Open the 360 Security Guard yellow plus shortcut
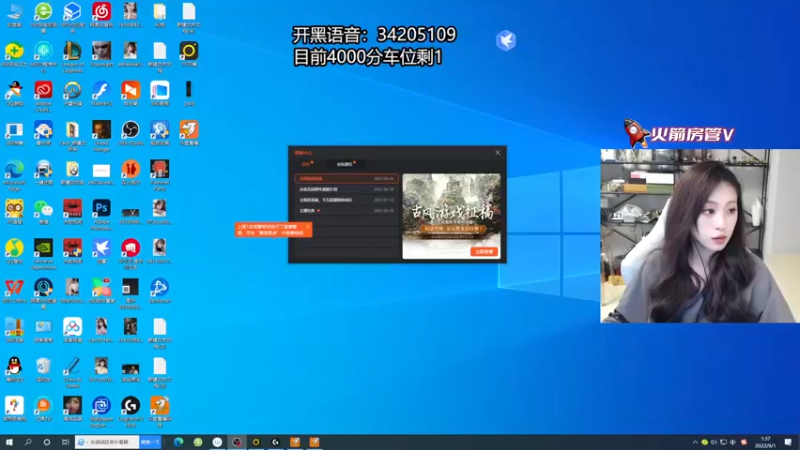 (x=14, y=55)
